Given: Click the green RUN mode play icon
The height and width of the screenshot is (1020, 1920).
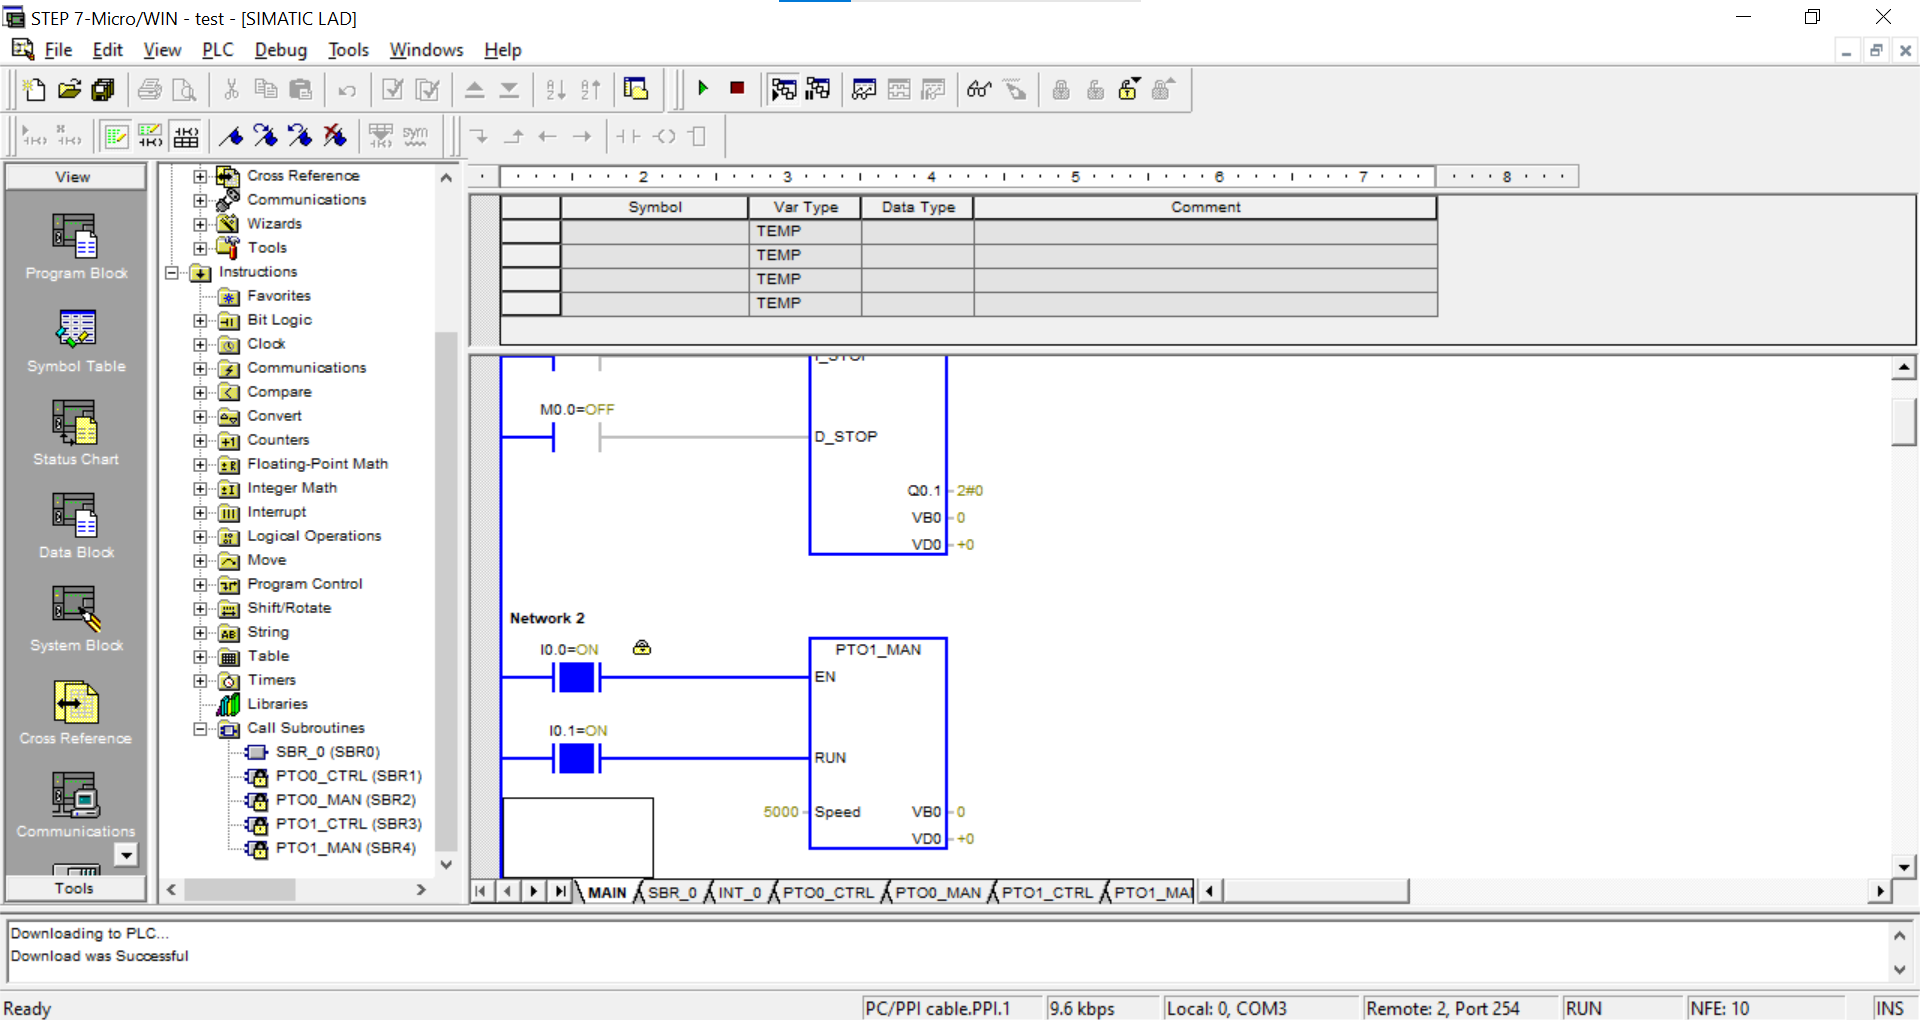Looking at the screenshot, I should (x=703, y=89).
